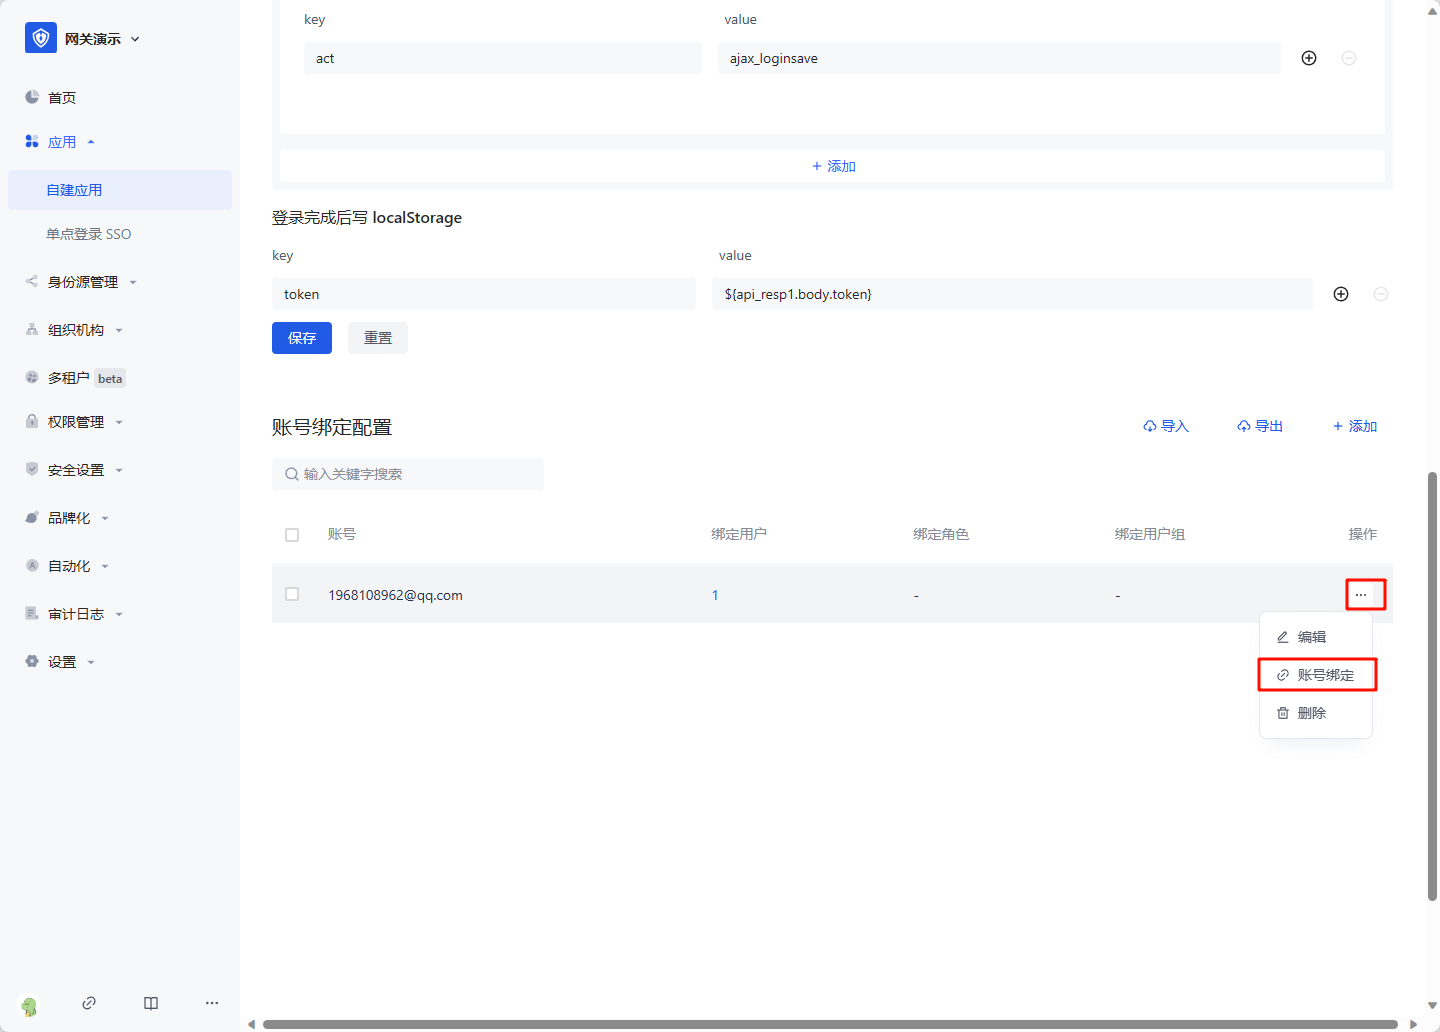This screenshot has width=1440, height=1032.
Task: Click the horizontal scrollbar at the bottom
Action: click(830, 1024)
